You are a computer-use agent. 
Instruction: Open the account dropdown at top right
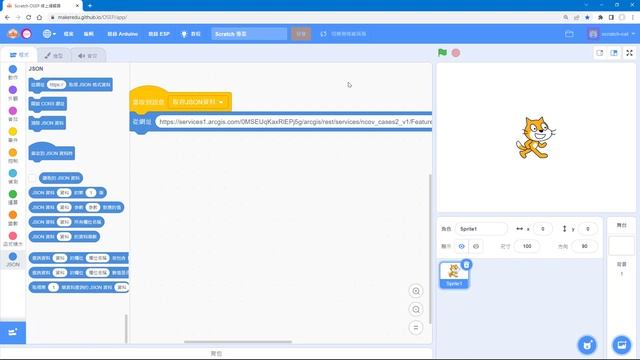[x=611, y=34]
